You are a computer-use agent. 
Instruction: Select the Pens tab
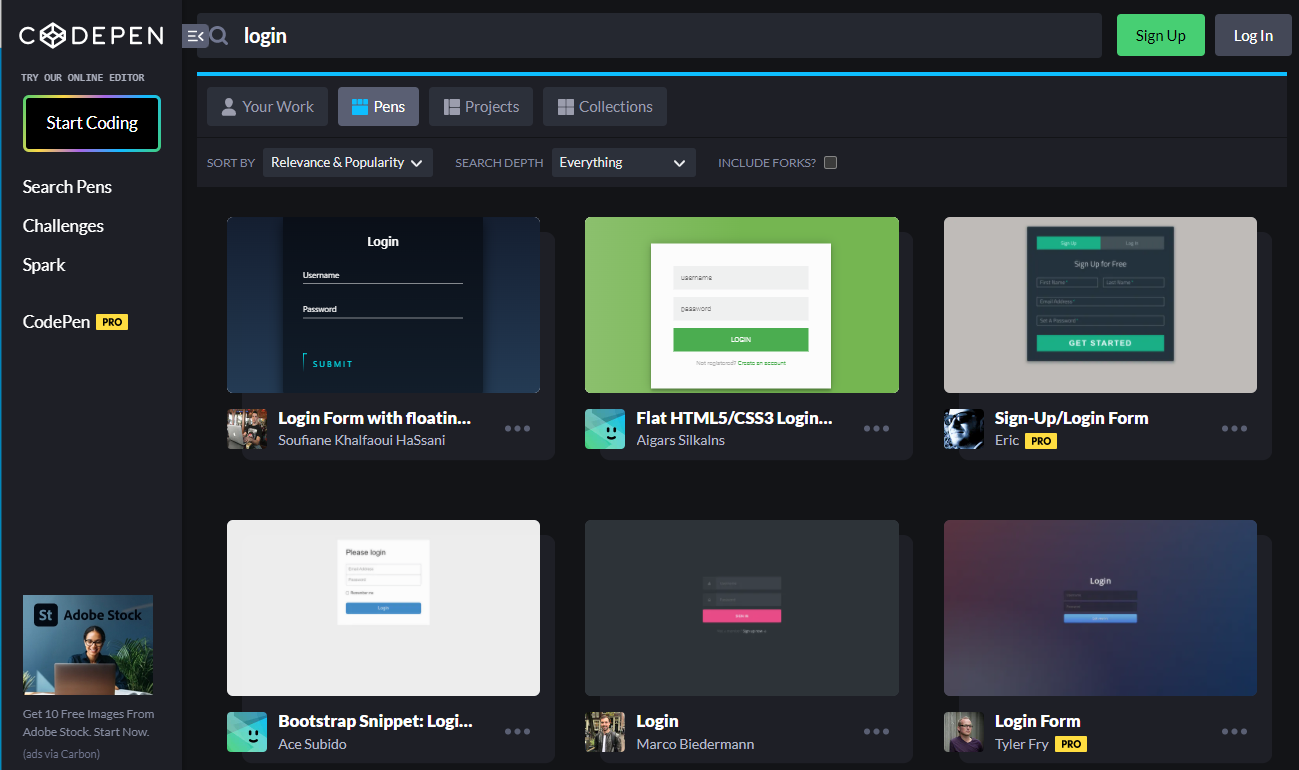pos(378,106)
